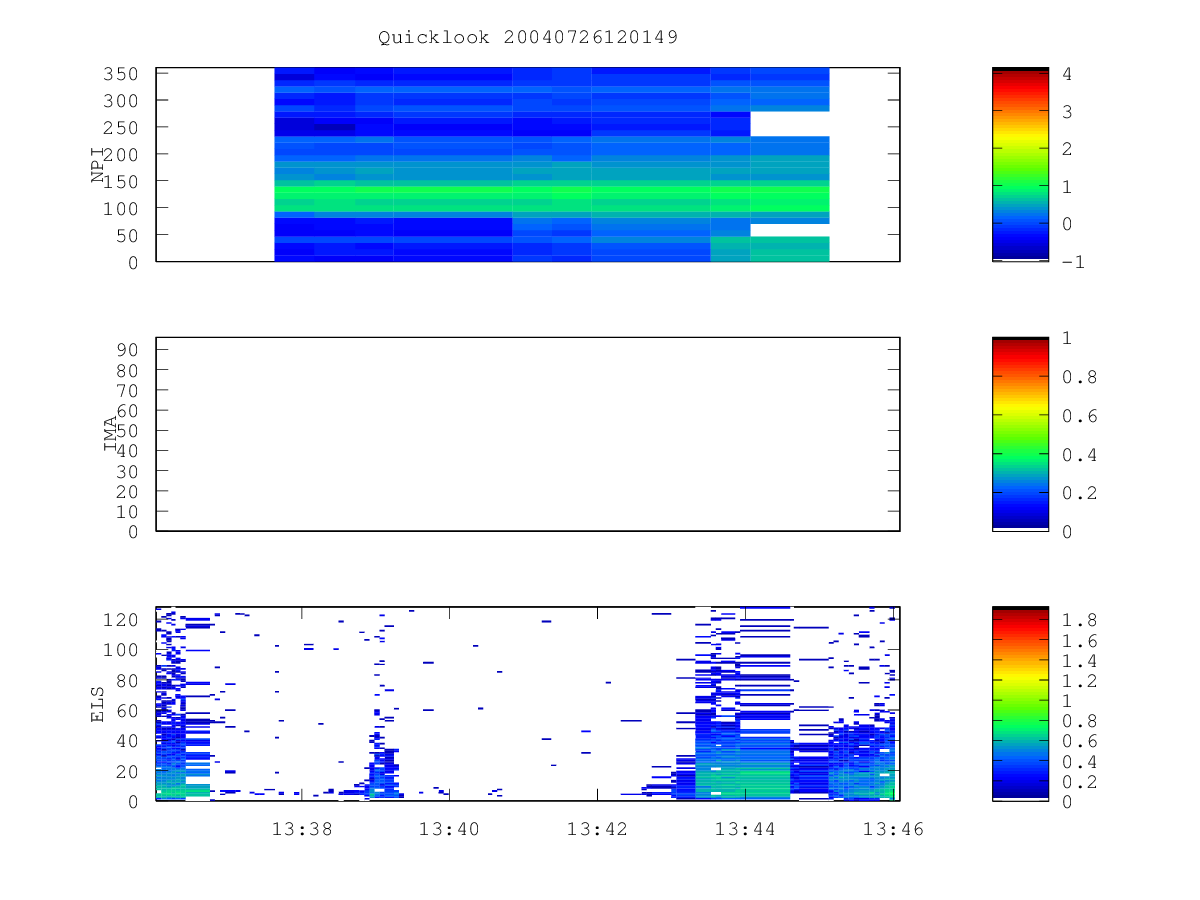Click the 13:38 time axis label
Image resolution: width=1200 pixels, height=900 pixels.
click(x=302, y=829)
